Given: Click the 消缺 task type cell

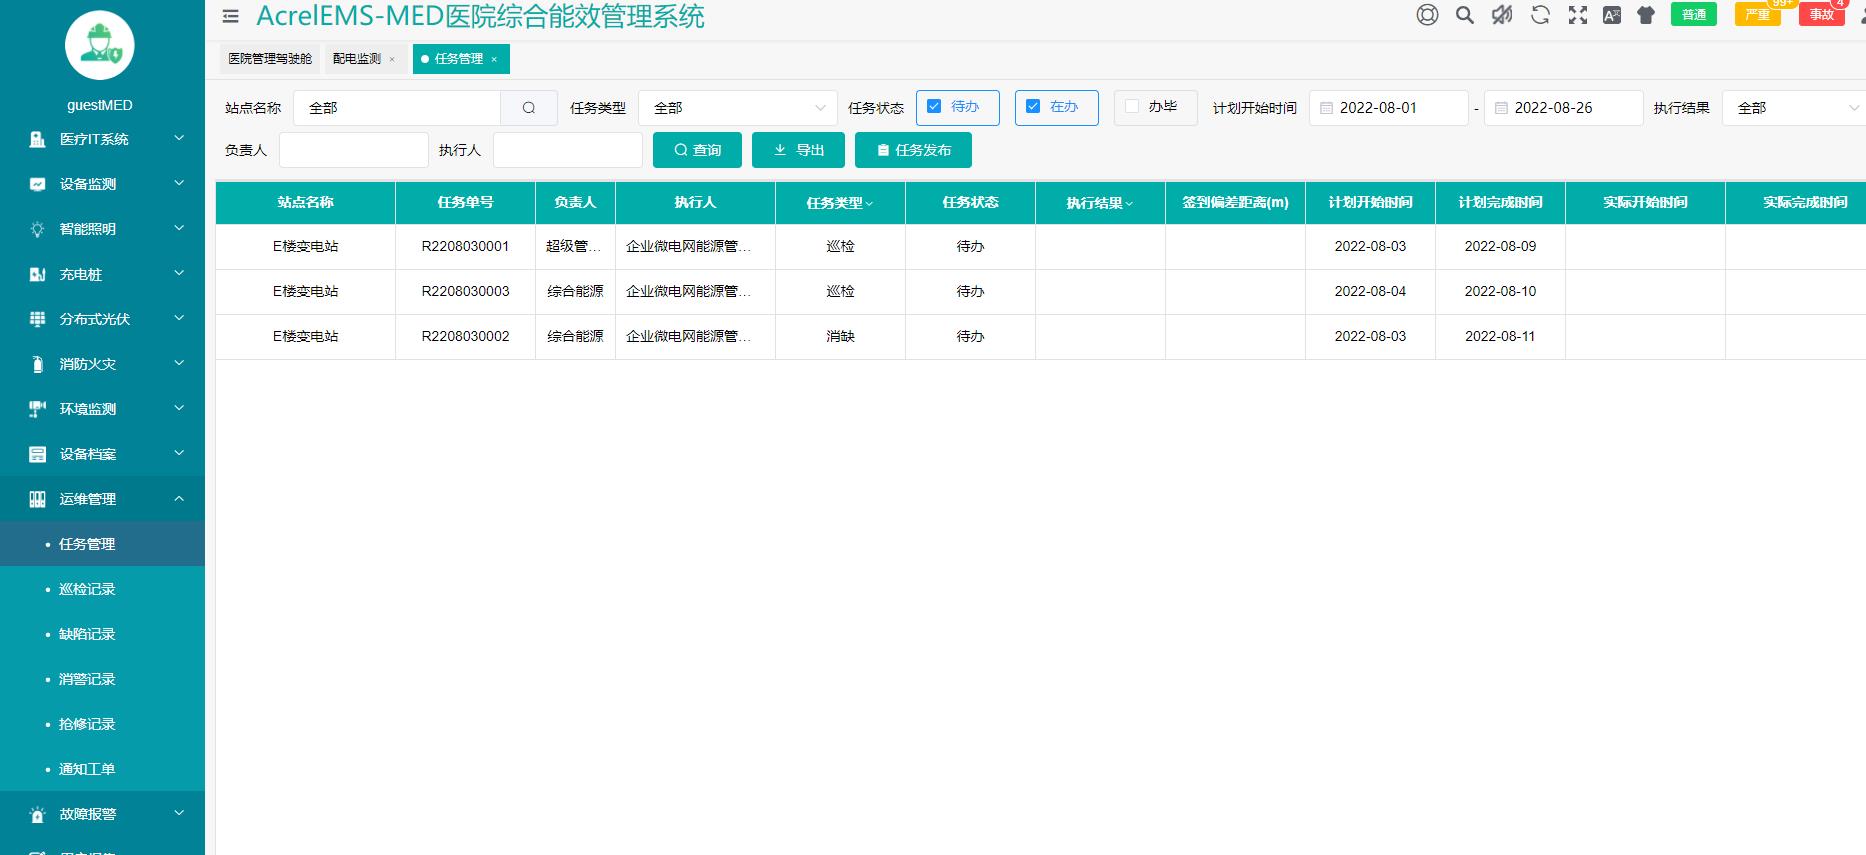Looking at the screenshot, I should (840, 337).
